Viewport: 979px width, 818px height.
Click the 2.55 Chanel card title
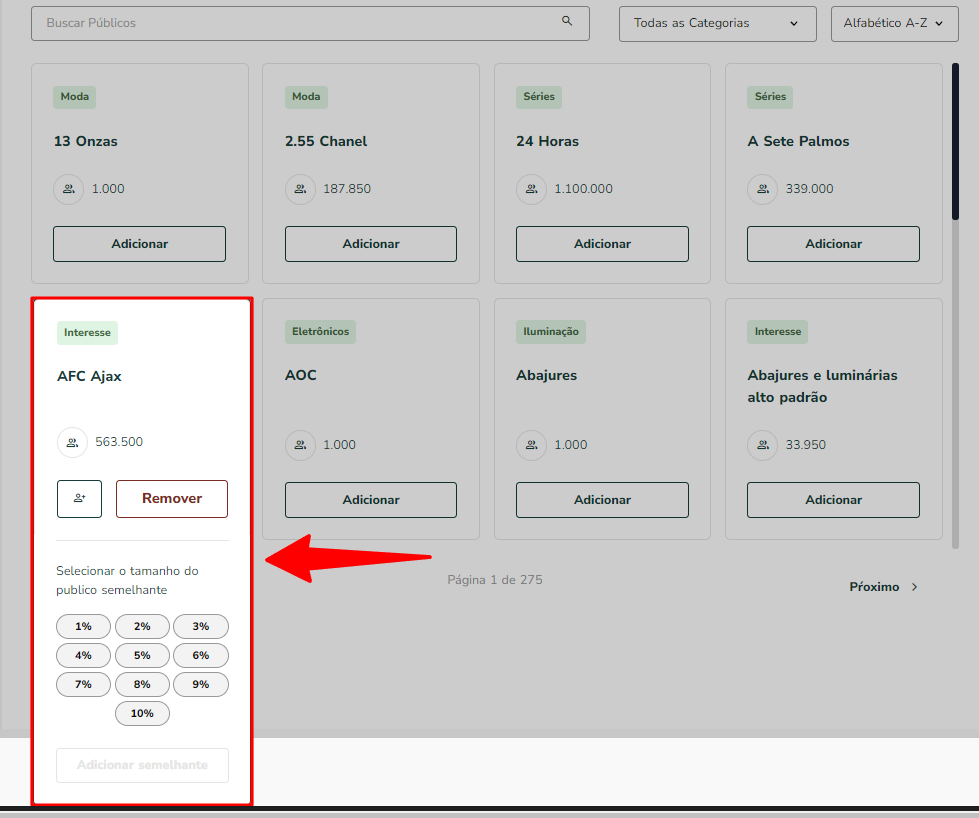pyautogui.click(x=326, y=142)
